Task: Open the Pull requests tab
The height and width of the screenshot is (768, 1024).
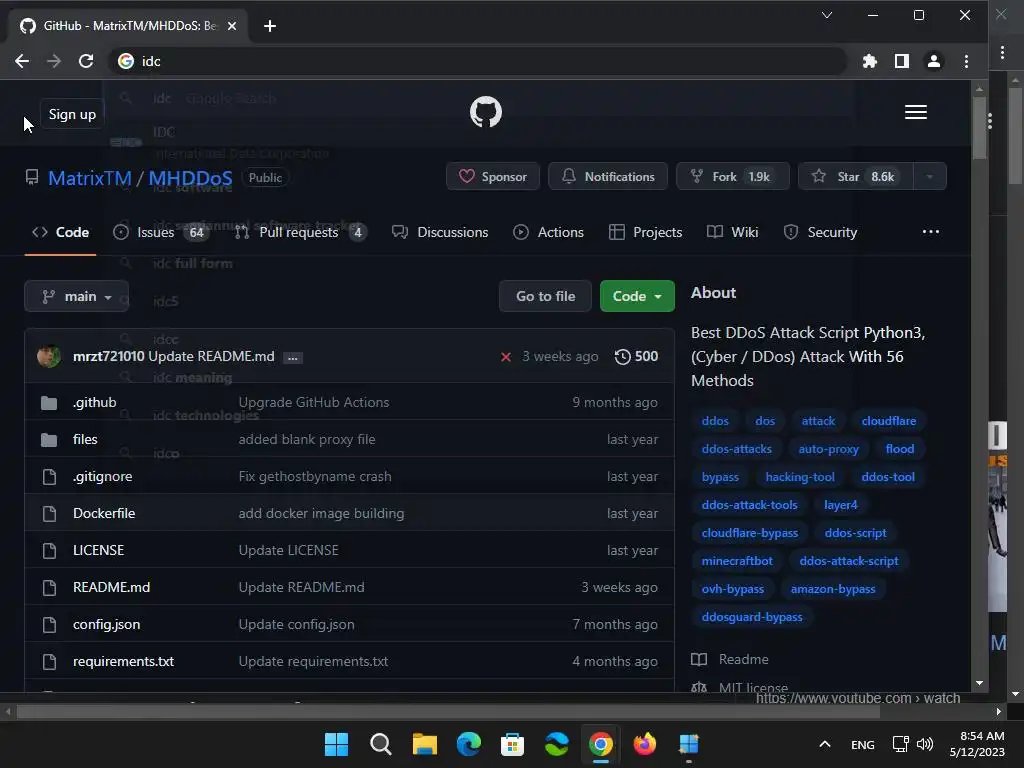Action: coord(300,232)
